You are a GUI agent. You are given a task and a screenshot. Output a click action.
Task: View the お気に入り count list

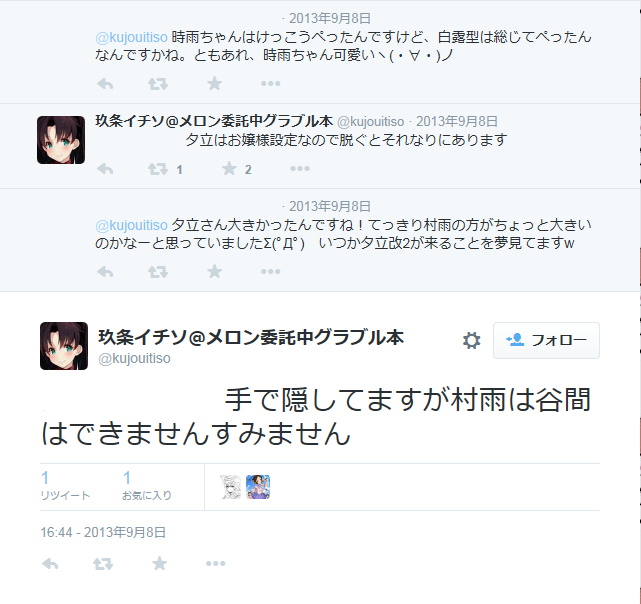(146, 486)
